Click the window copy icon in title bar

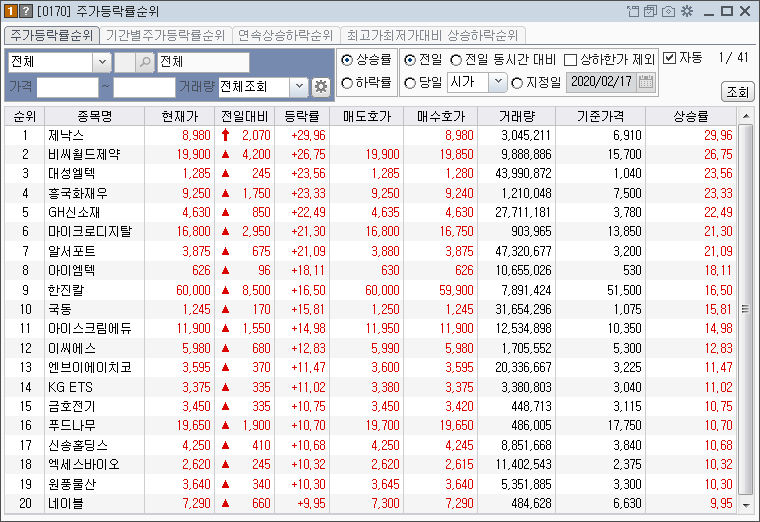click(x=650, y=11)
